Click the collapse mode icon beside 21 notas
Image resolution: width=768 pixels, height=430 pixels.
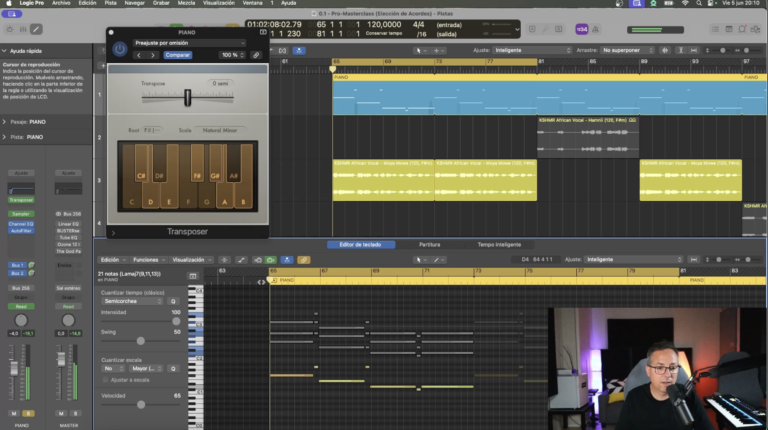[x=193, y=276]
